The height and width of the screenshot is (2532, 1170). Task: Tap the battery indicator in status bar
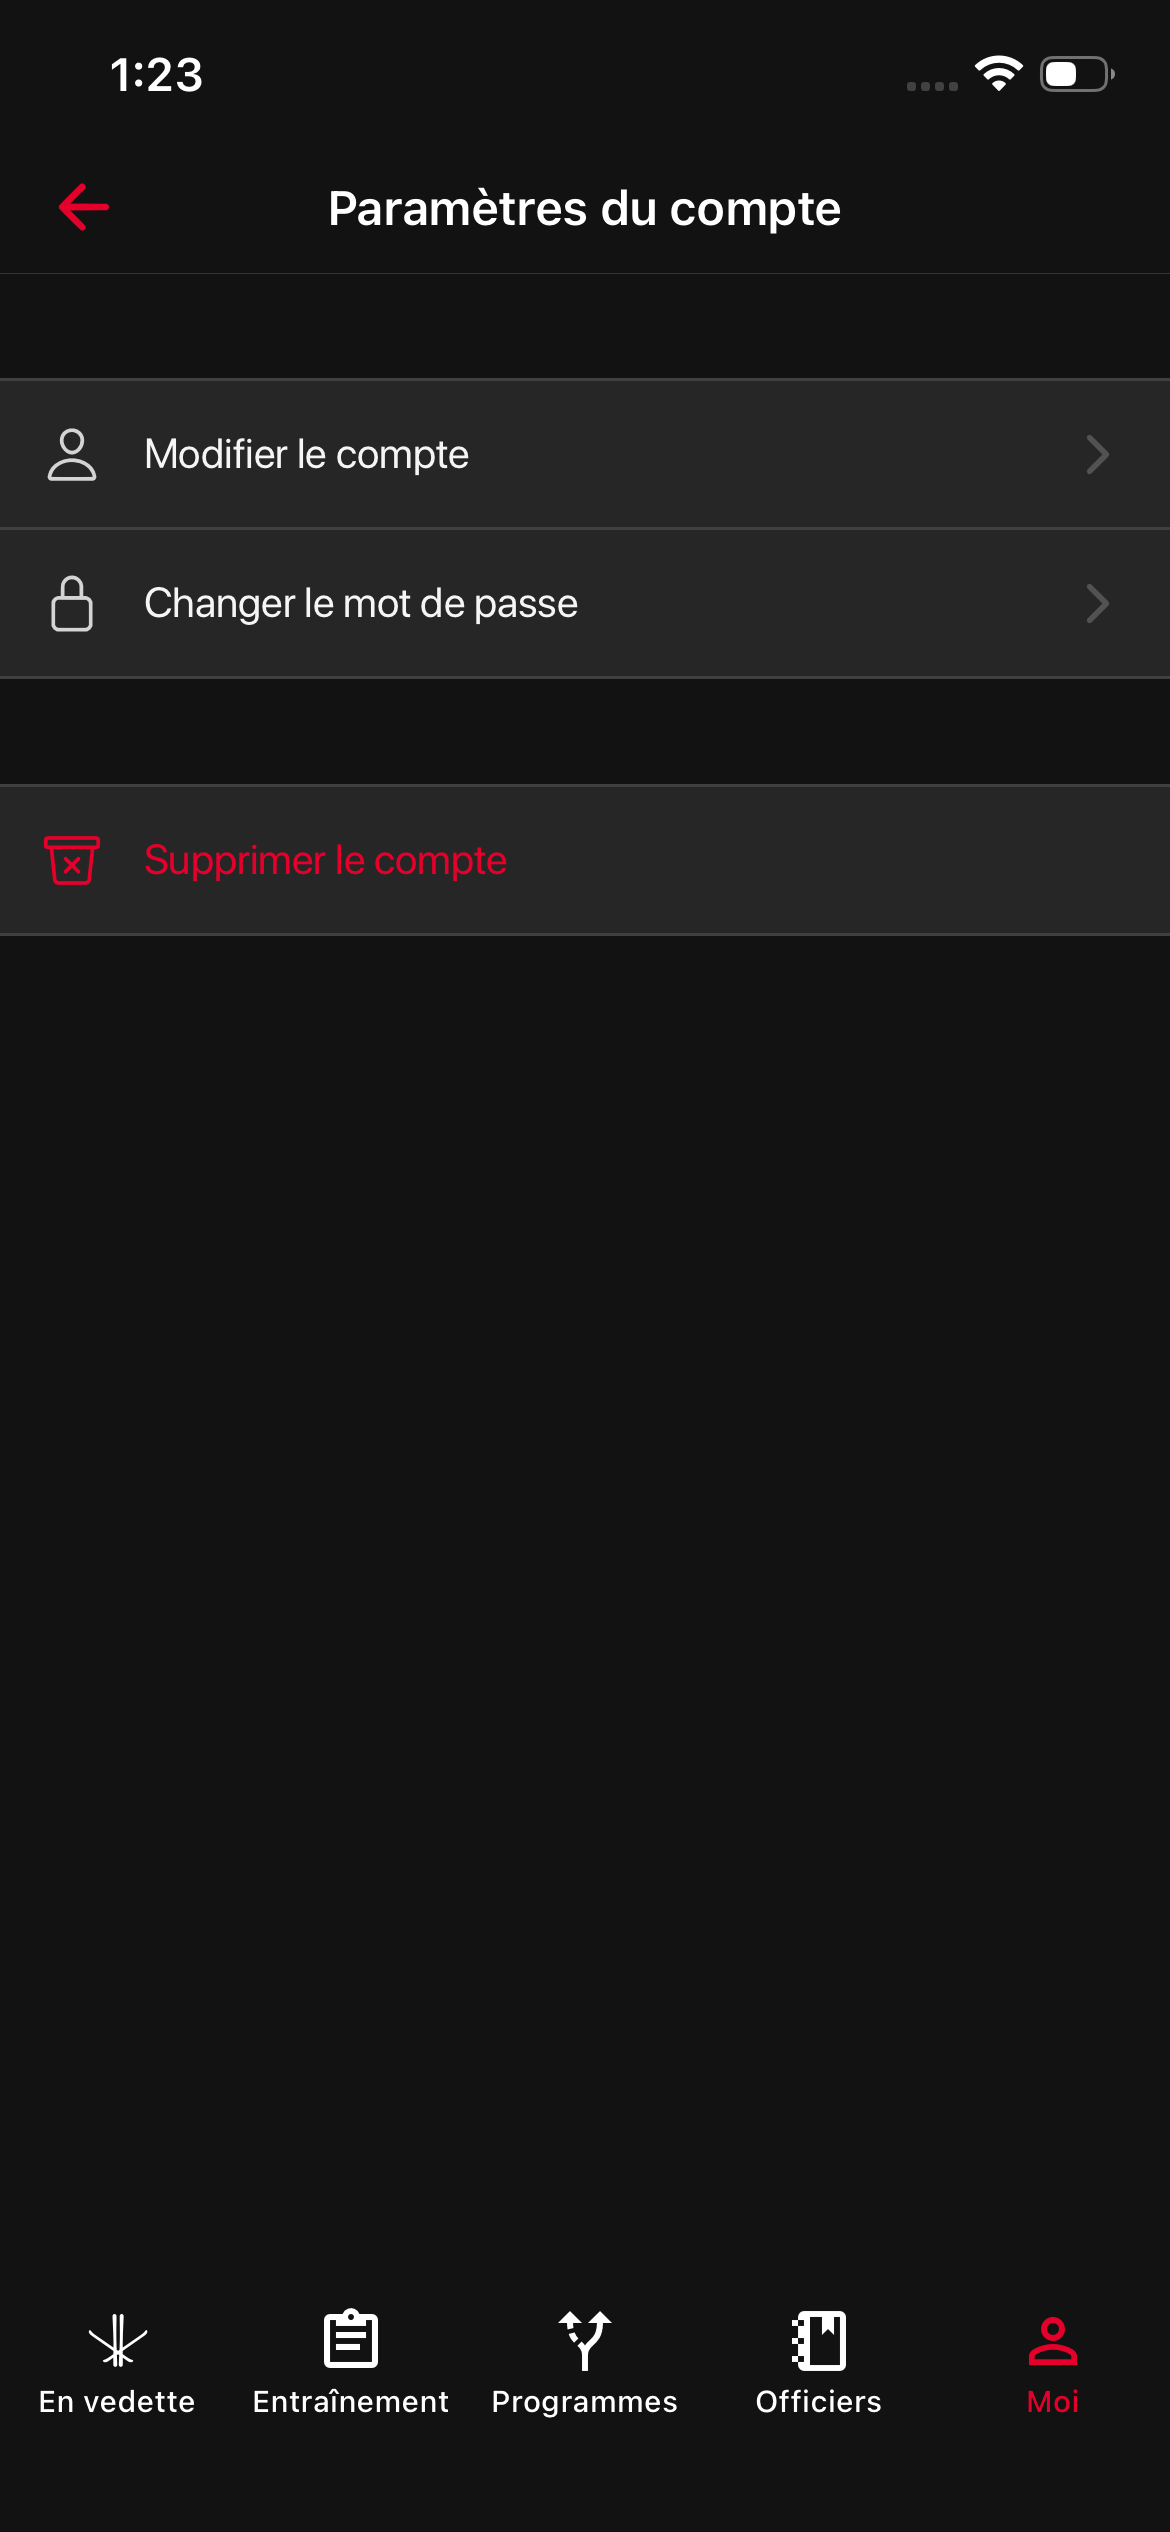point(1077,74)
